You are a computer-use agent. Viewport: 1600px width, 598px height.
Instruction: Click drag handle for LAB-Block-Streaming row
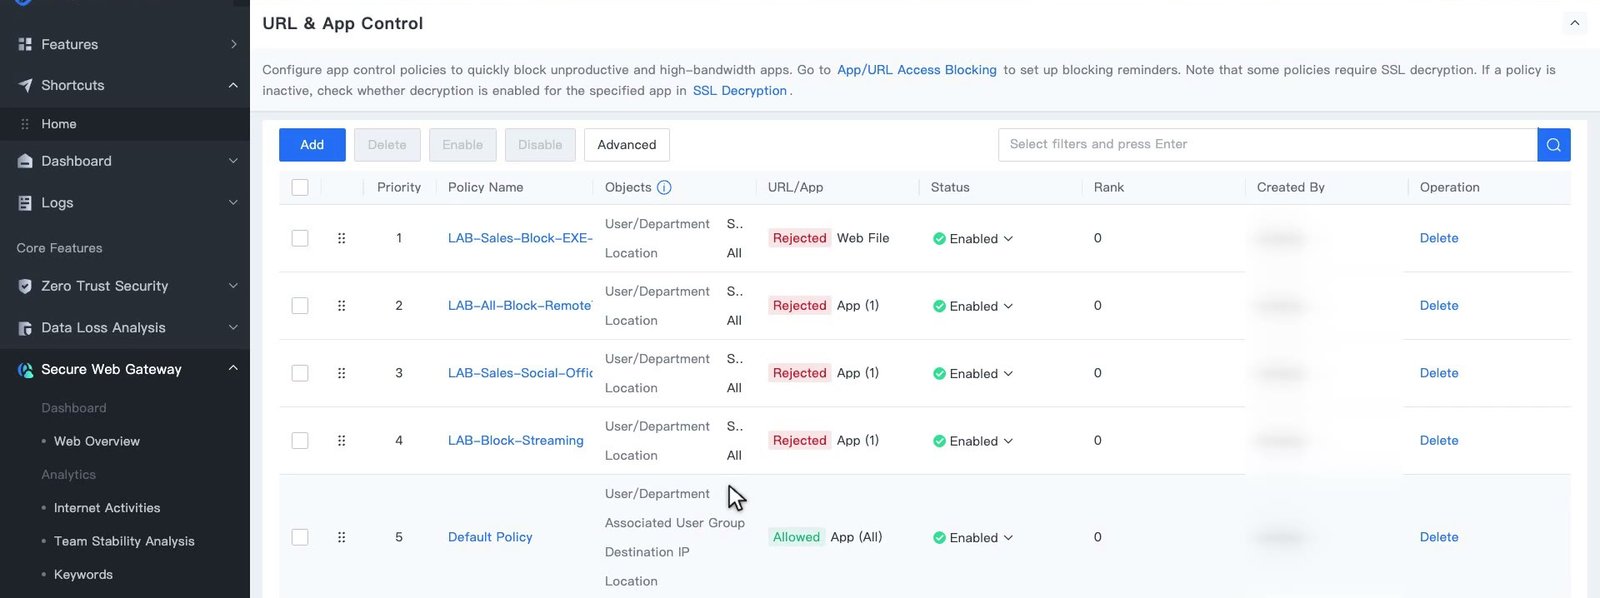pos(341,441)
